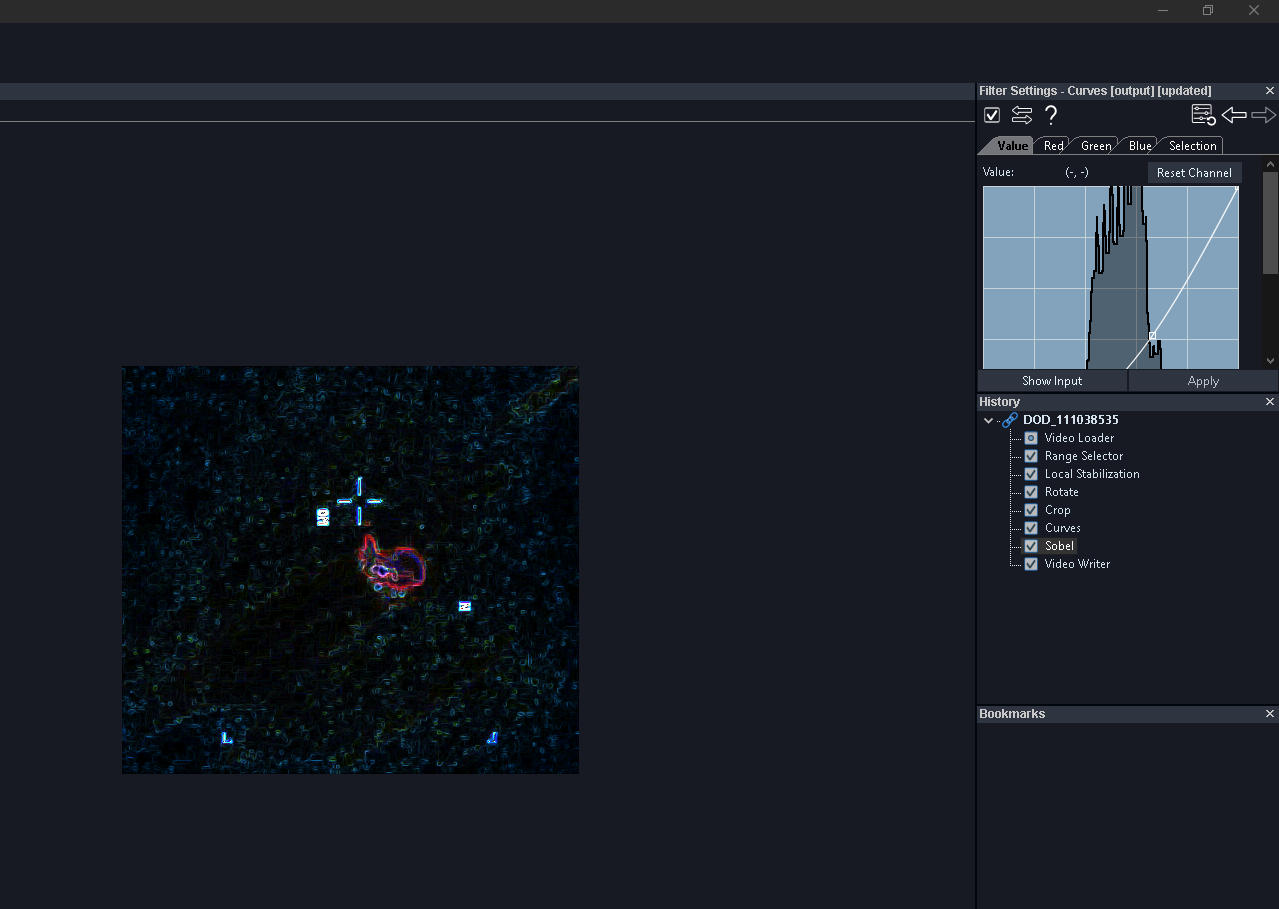Open filter help question mark icon
The image size is (1279, 909).
pyautogui.click(x=1050, y=115)
